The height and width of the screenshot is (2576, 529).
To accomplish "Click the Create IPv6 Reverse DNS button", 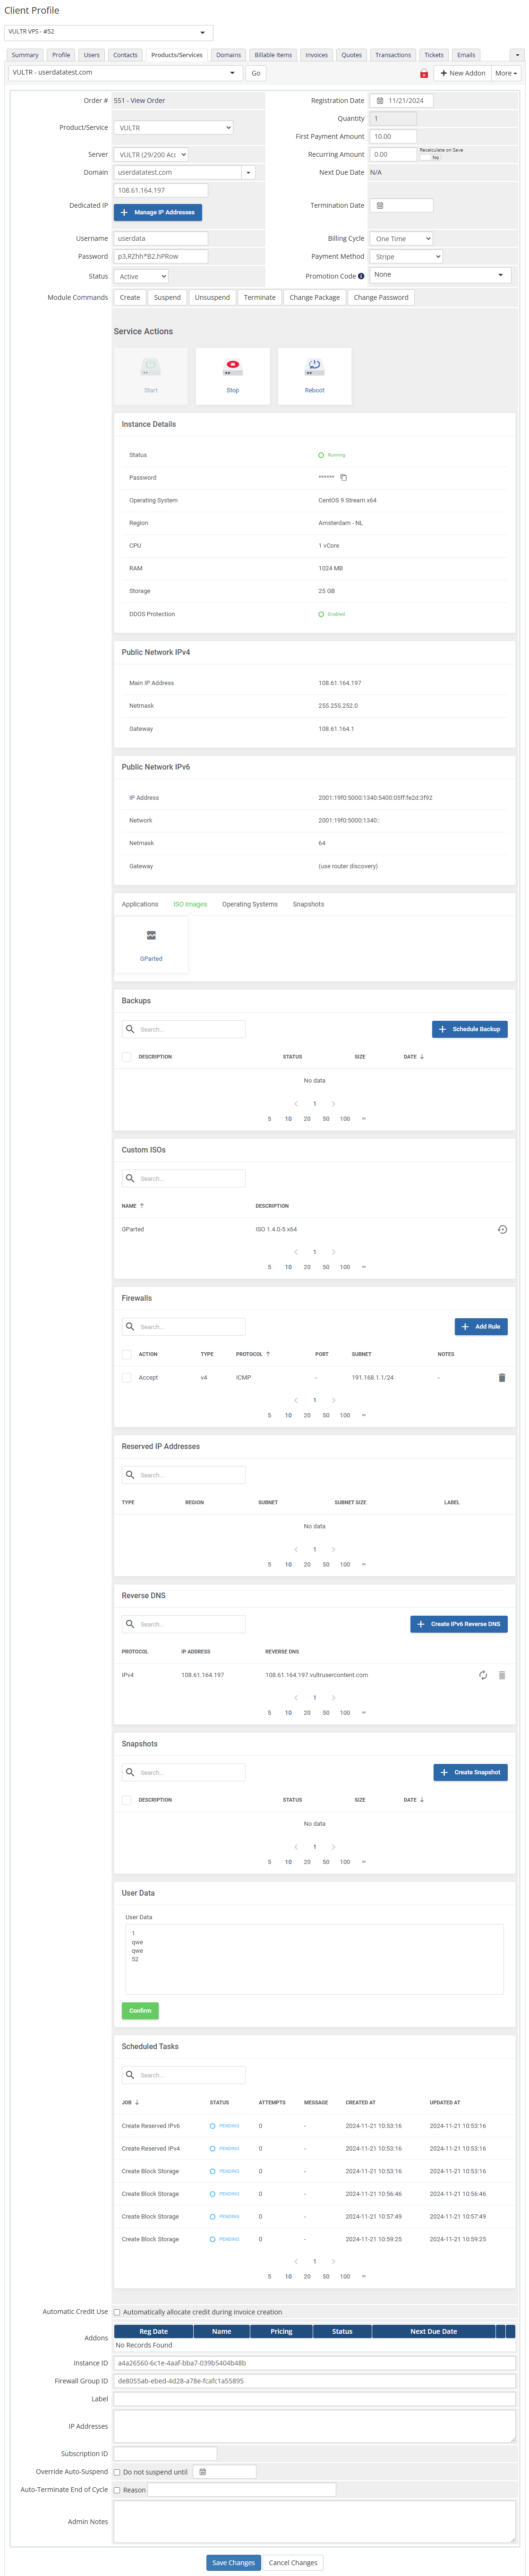I will point(459,1624).
